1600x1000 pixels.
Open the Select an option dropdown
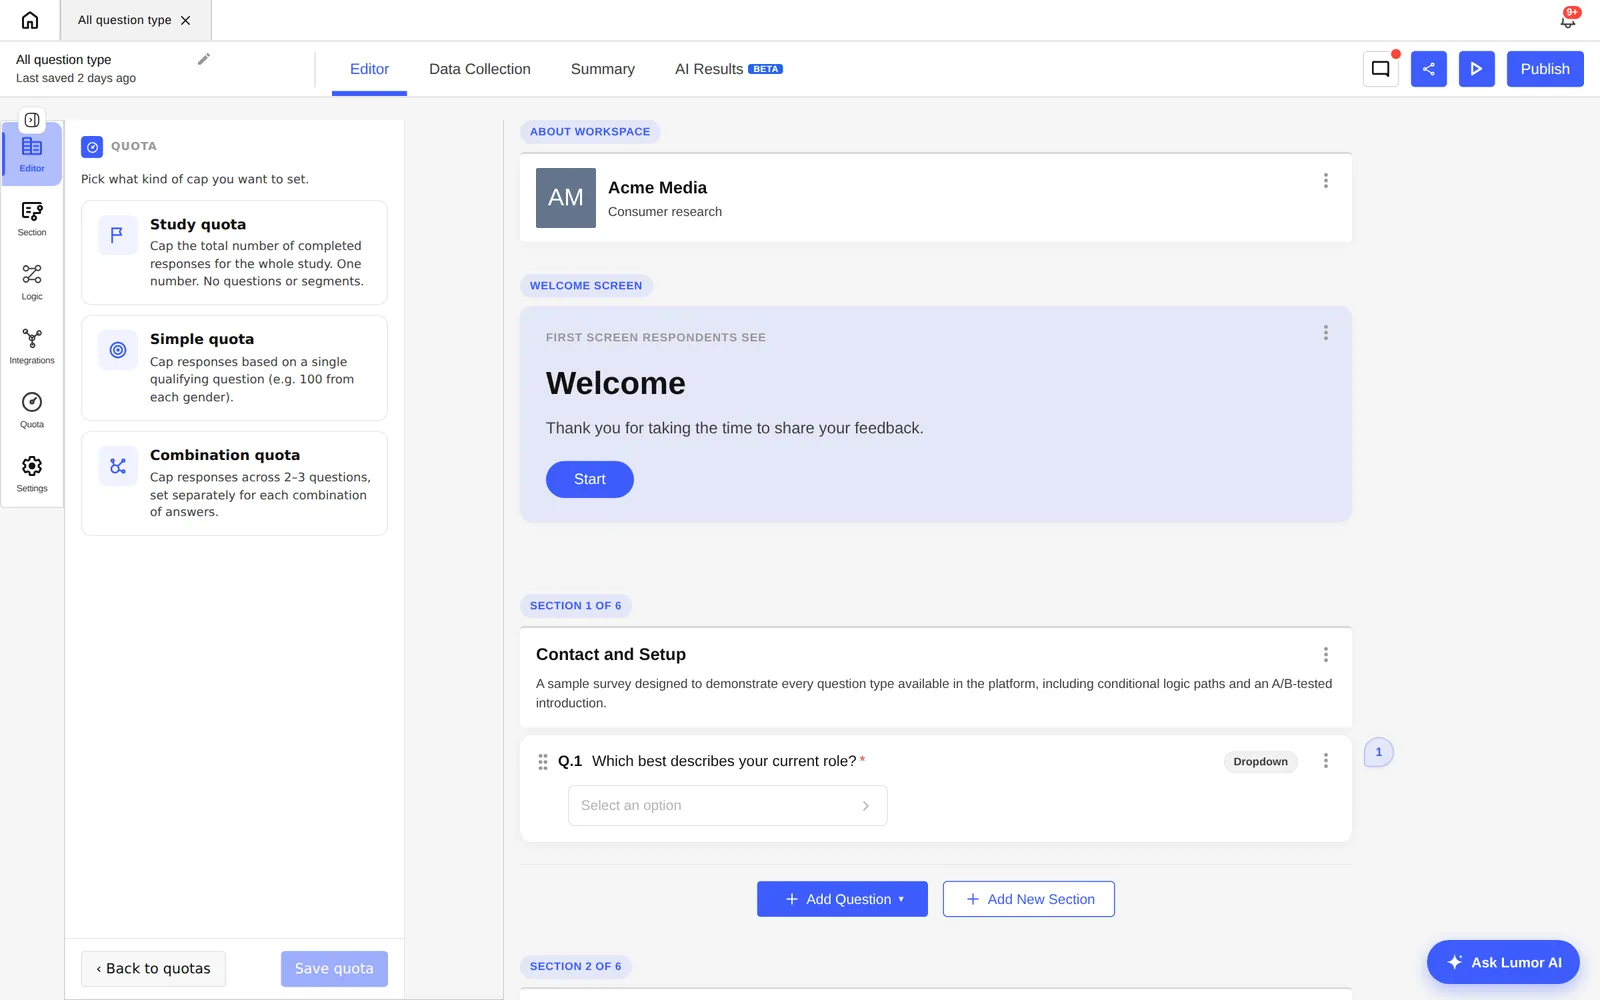(727, 806)
